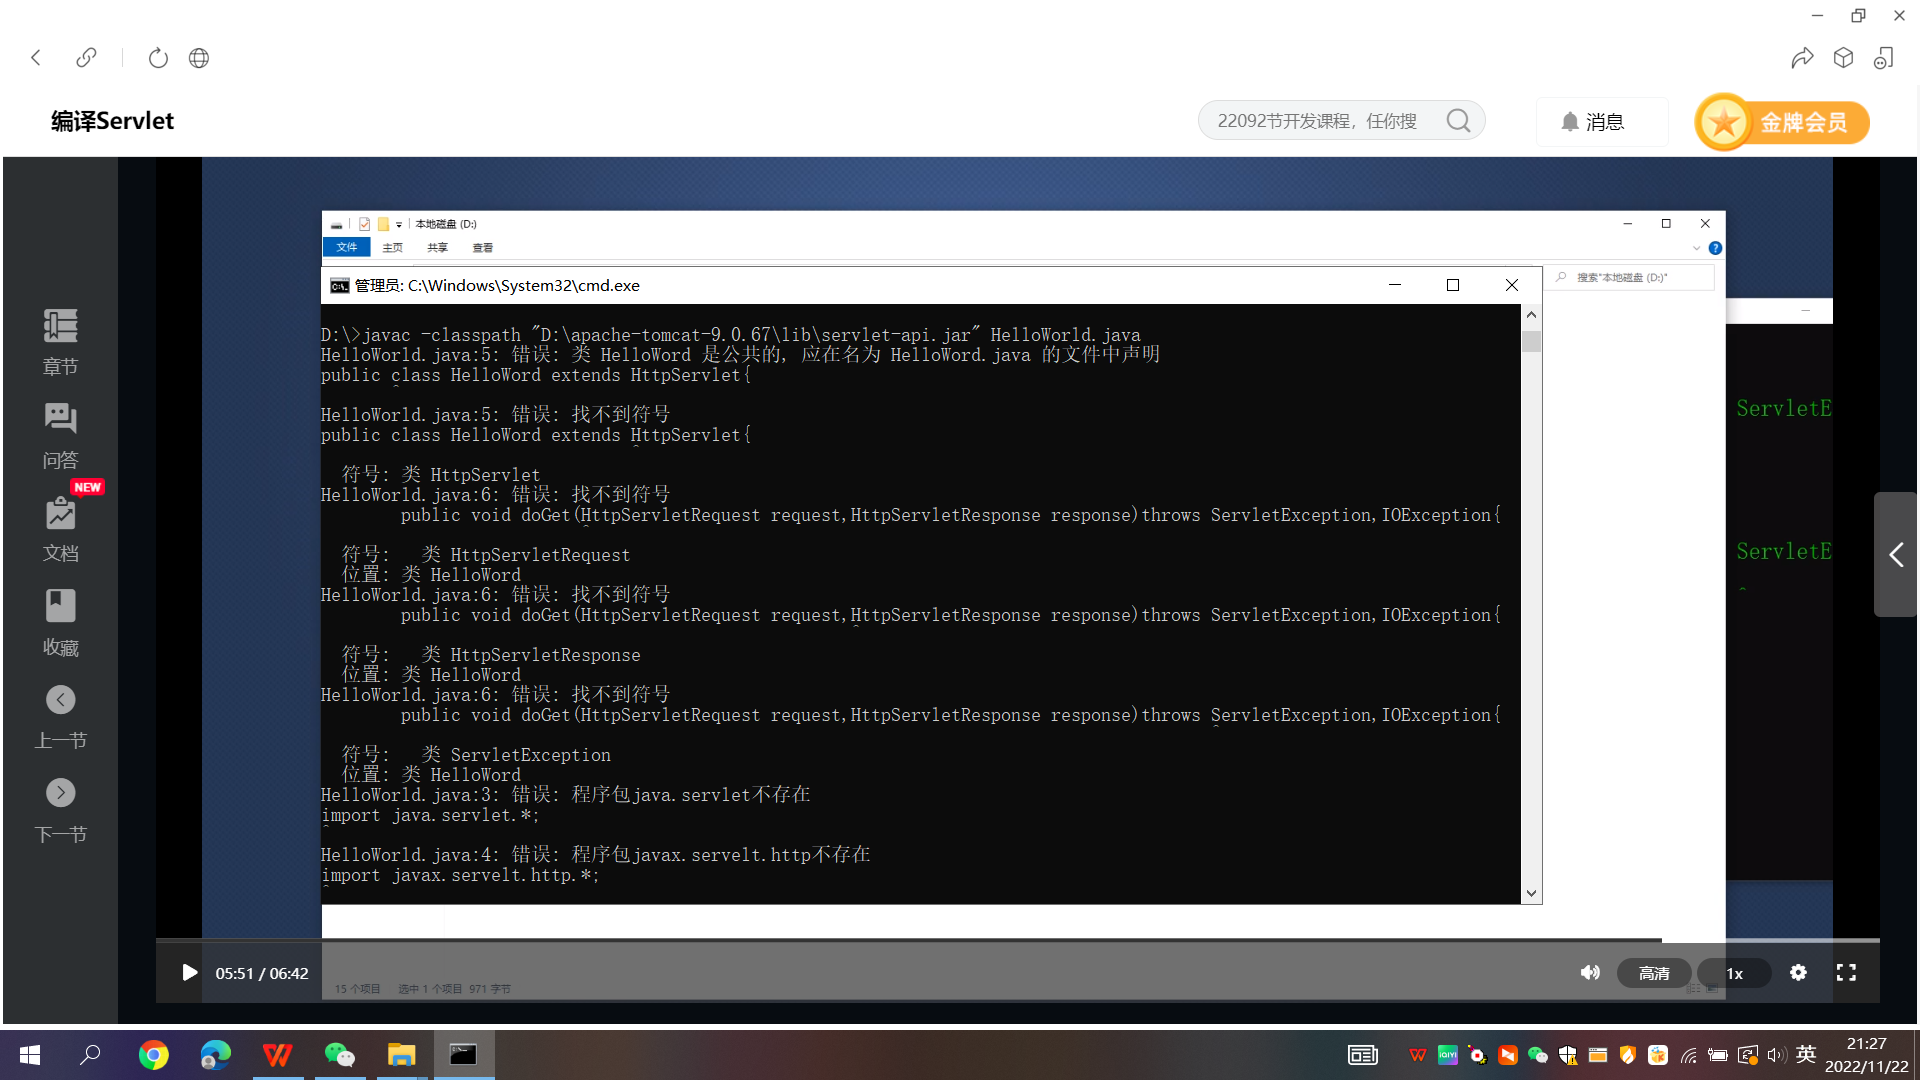The image size is (1920, 1080).
Task: Expand the right side panel chevron
Action: click(x=1896, y=554)
